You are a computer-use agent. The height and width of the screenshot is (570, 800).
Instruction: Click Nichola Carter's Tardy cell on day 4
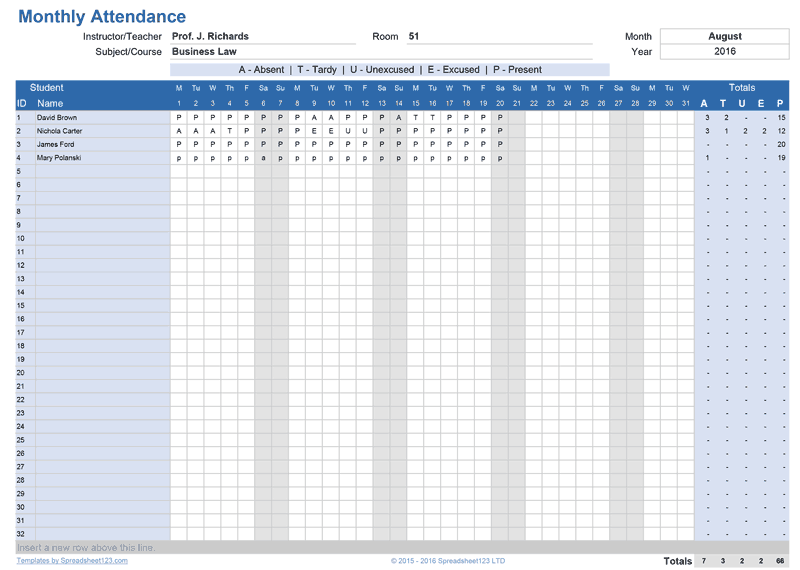click(x=229, y=131)
